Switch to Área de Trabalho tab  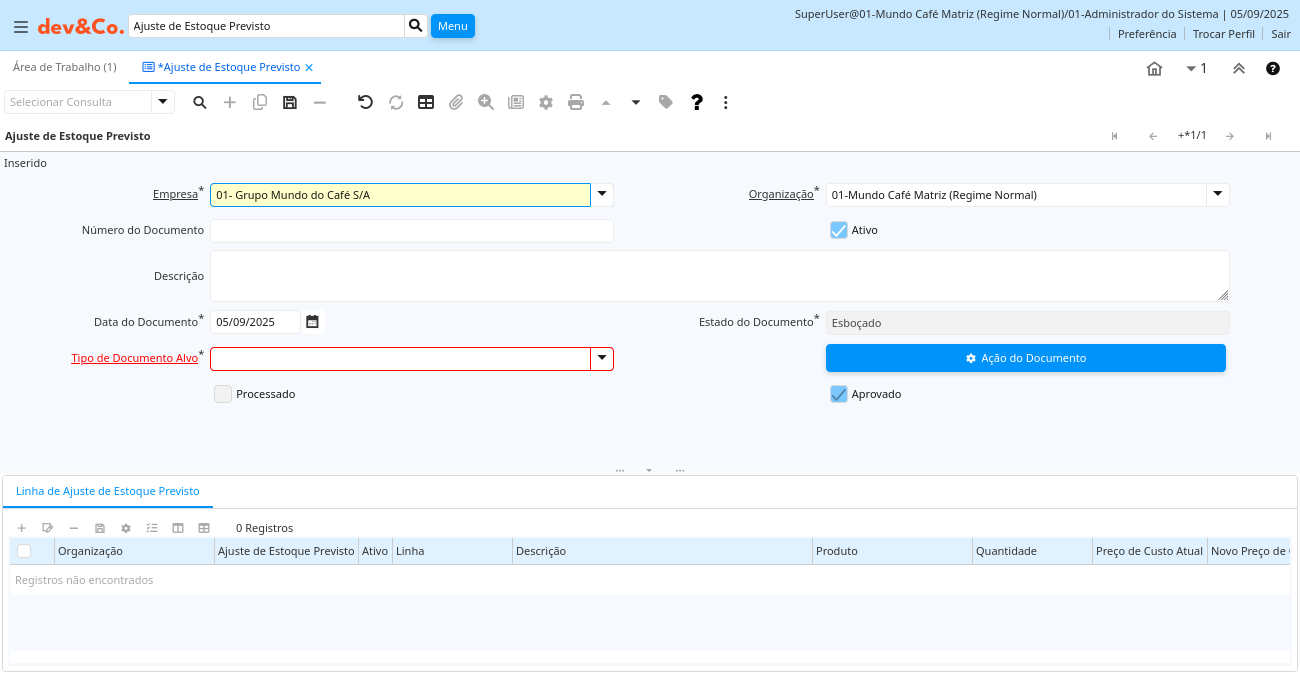pyautogui.click(x=64, y=67)
